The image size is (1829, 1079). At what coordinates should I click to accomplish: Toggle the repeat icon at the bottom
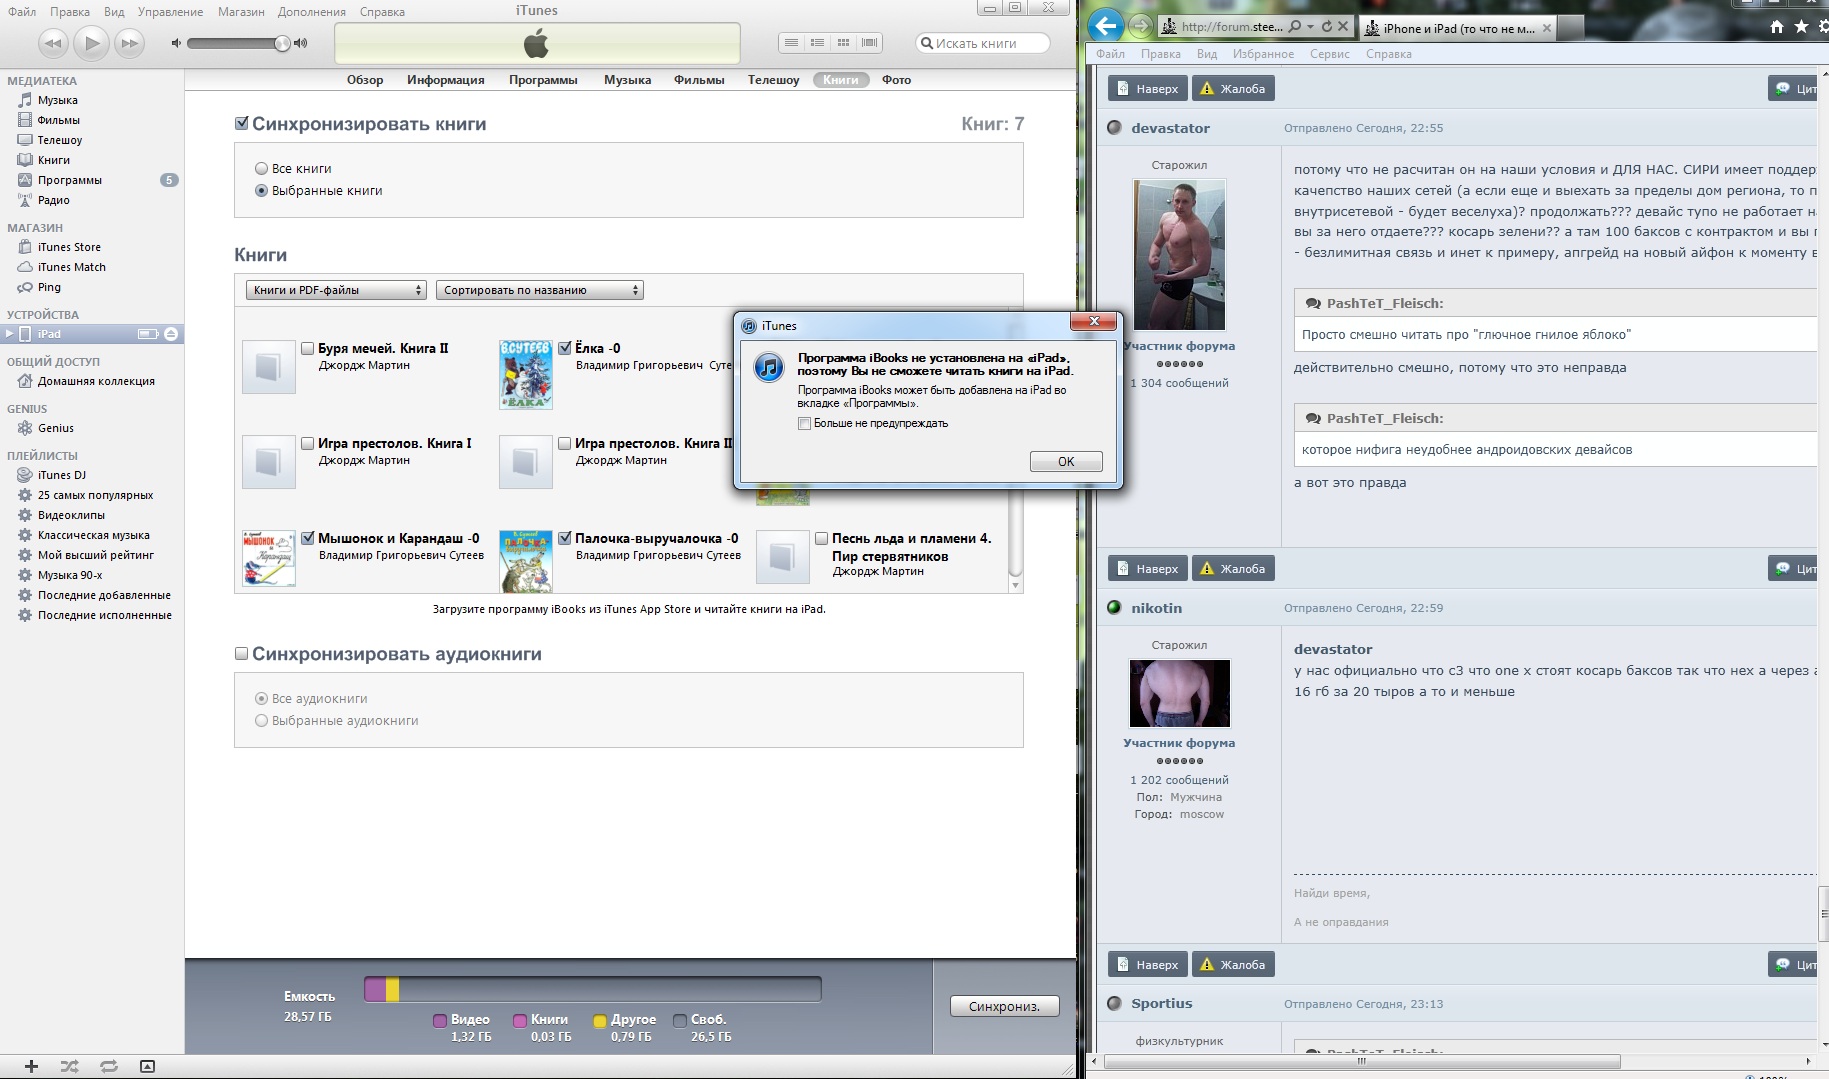tap(108, 1066)
